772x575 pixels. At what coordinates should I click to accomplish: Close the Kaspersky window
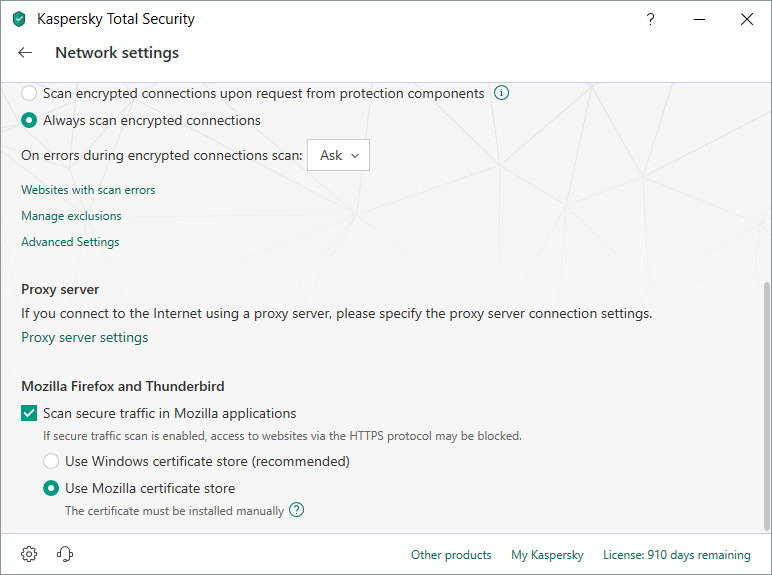(746, 19)
